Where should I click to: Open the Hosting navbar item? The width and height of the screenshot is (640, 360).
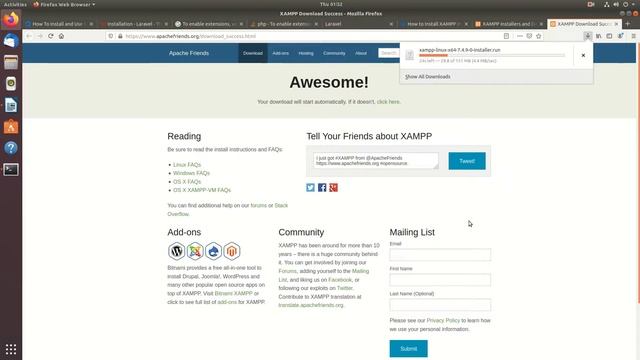click(306, 53)
